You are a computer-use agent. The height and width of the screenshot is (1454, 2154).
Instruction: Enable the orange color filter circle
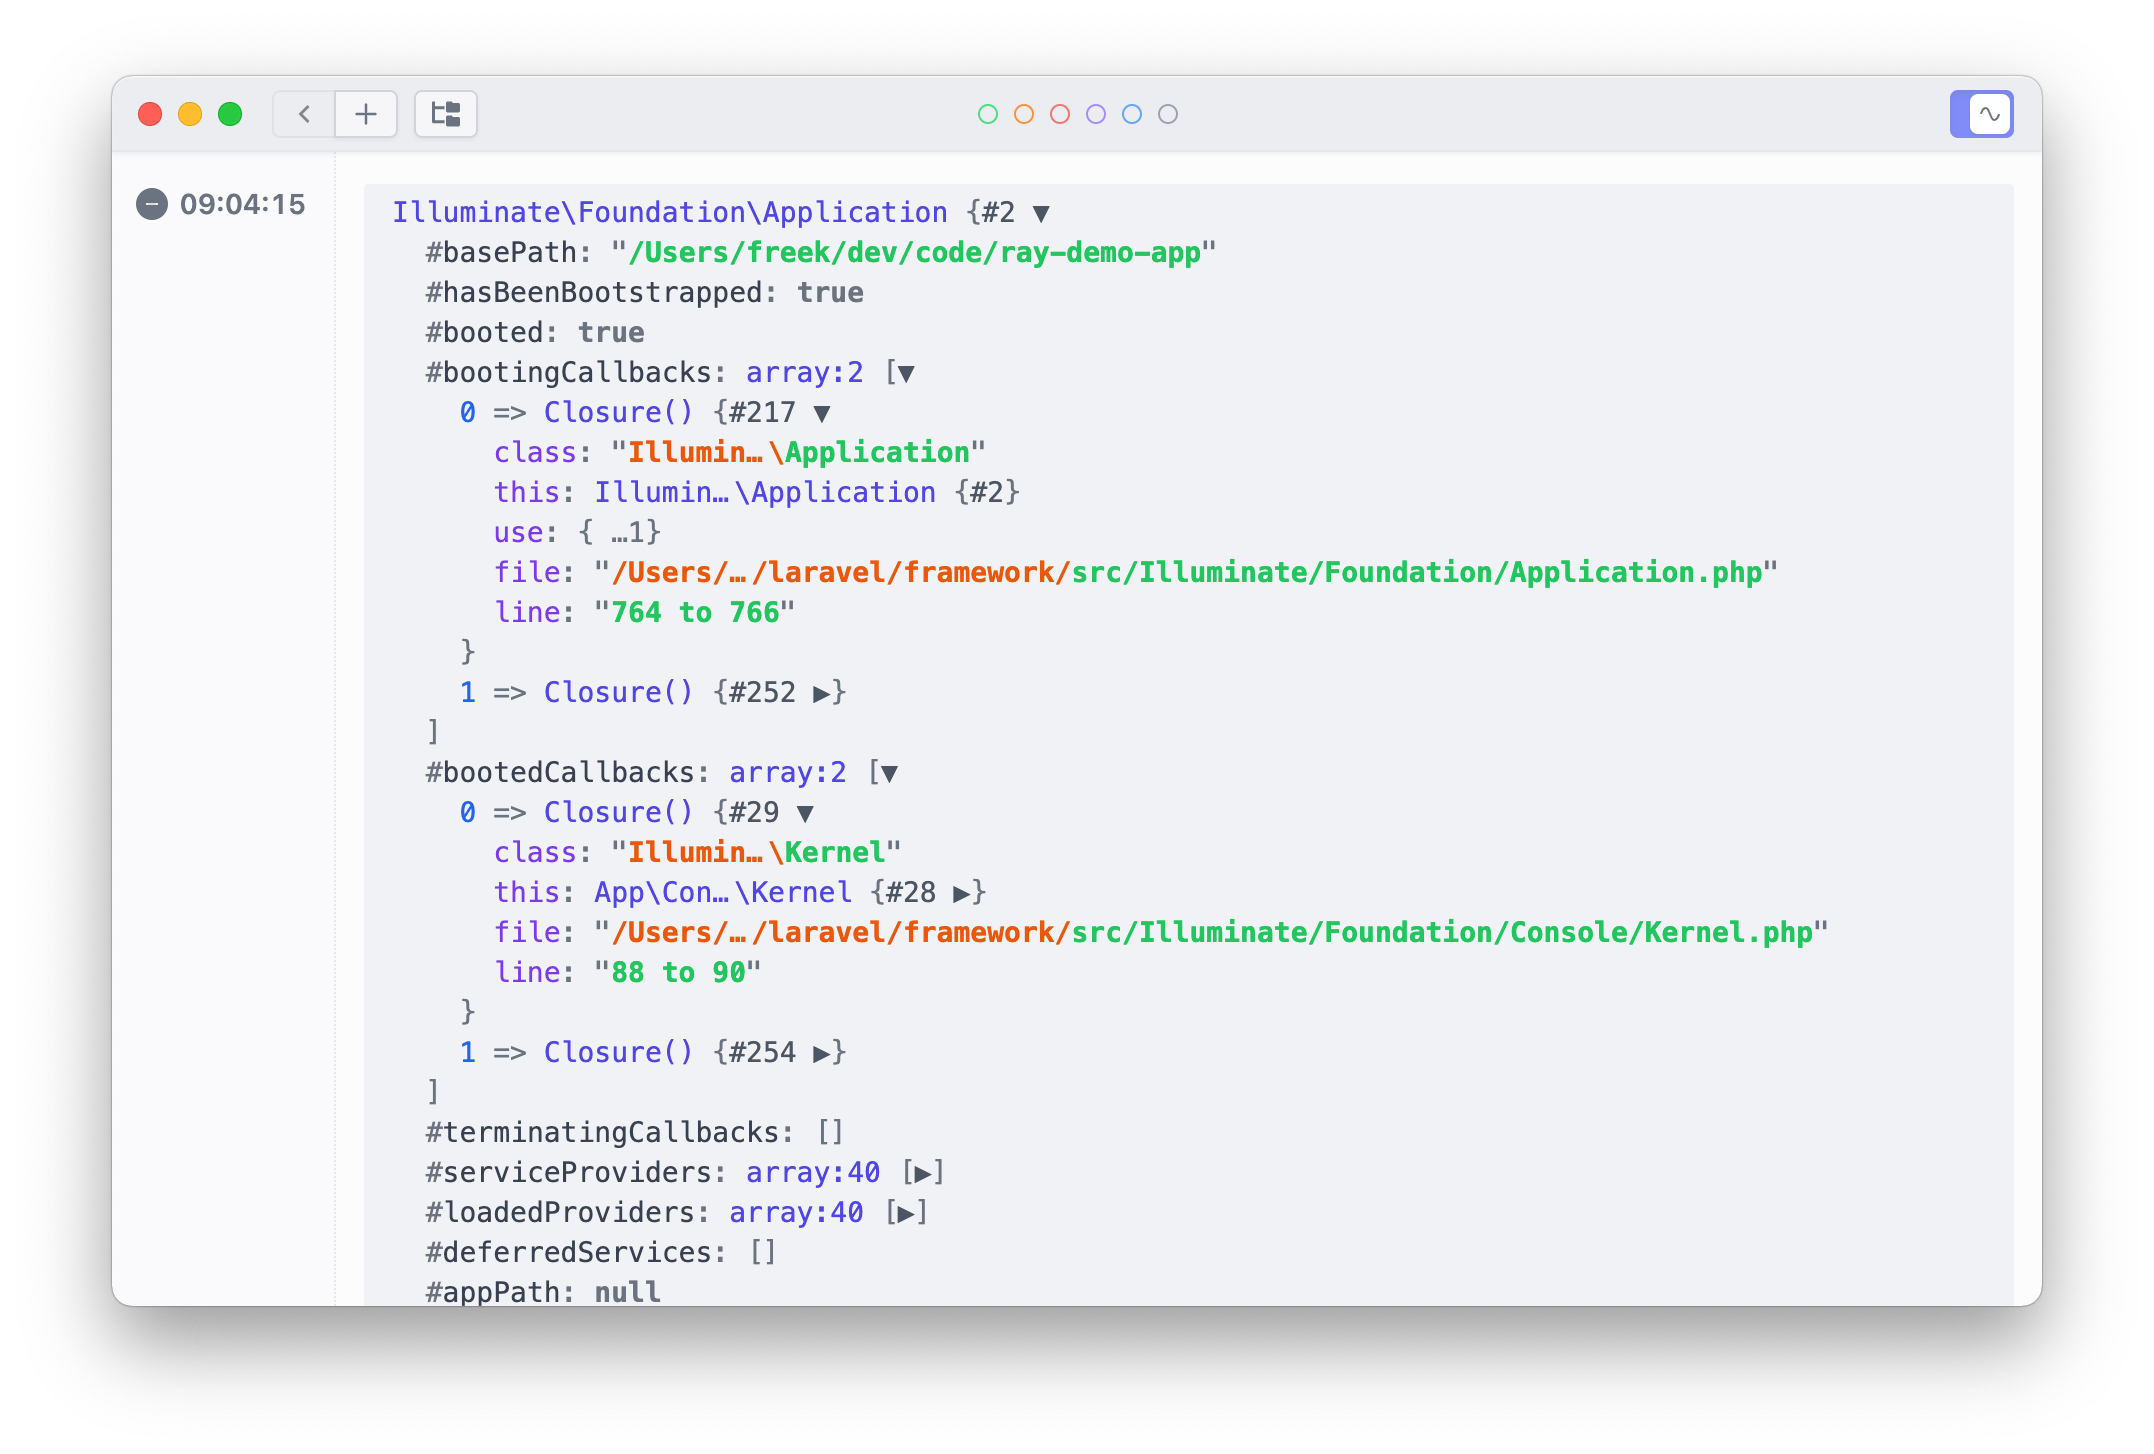(x=1024, y=114)
